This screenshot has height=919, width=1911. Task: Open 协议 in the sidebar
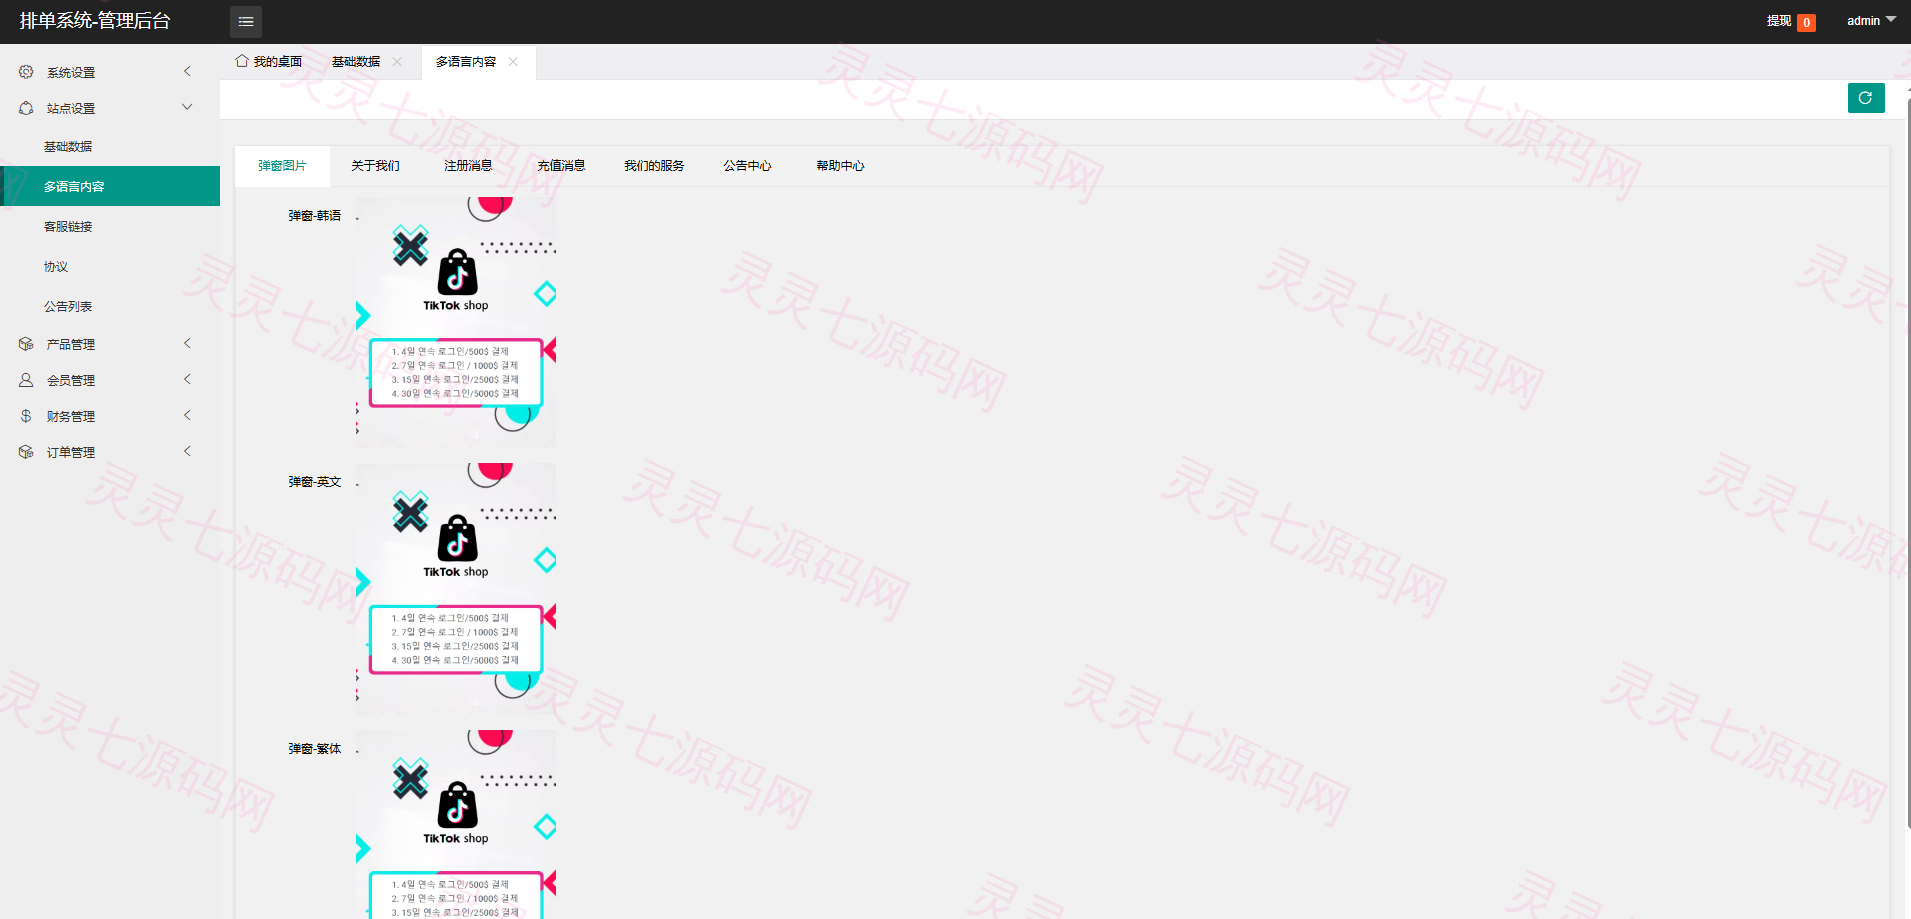pyautogui.click(x=110, y=266)
